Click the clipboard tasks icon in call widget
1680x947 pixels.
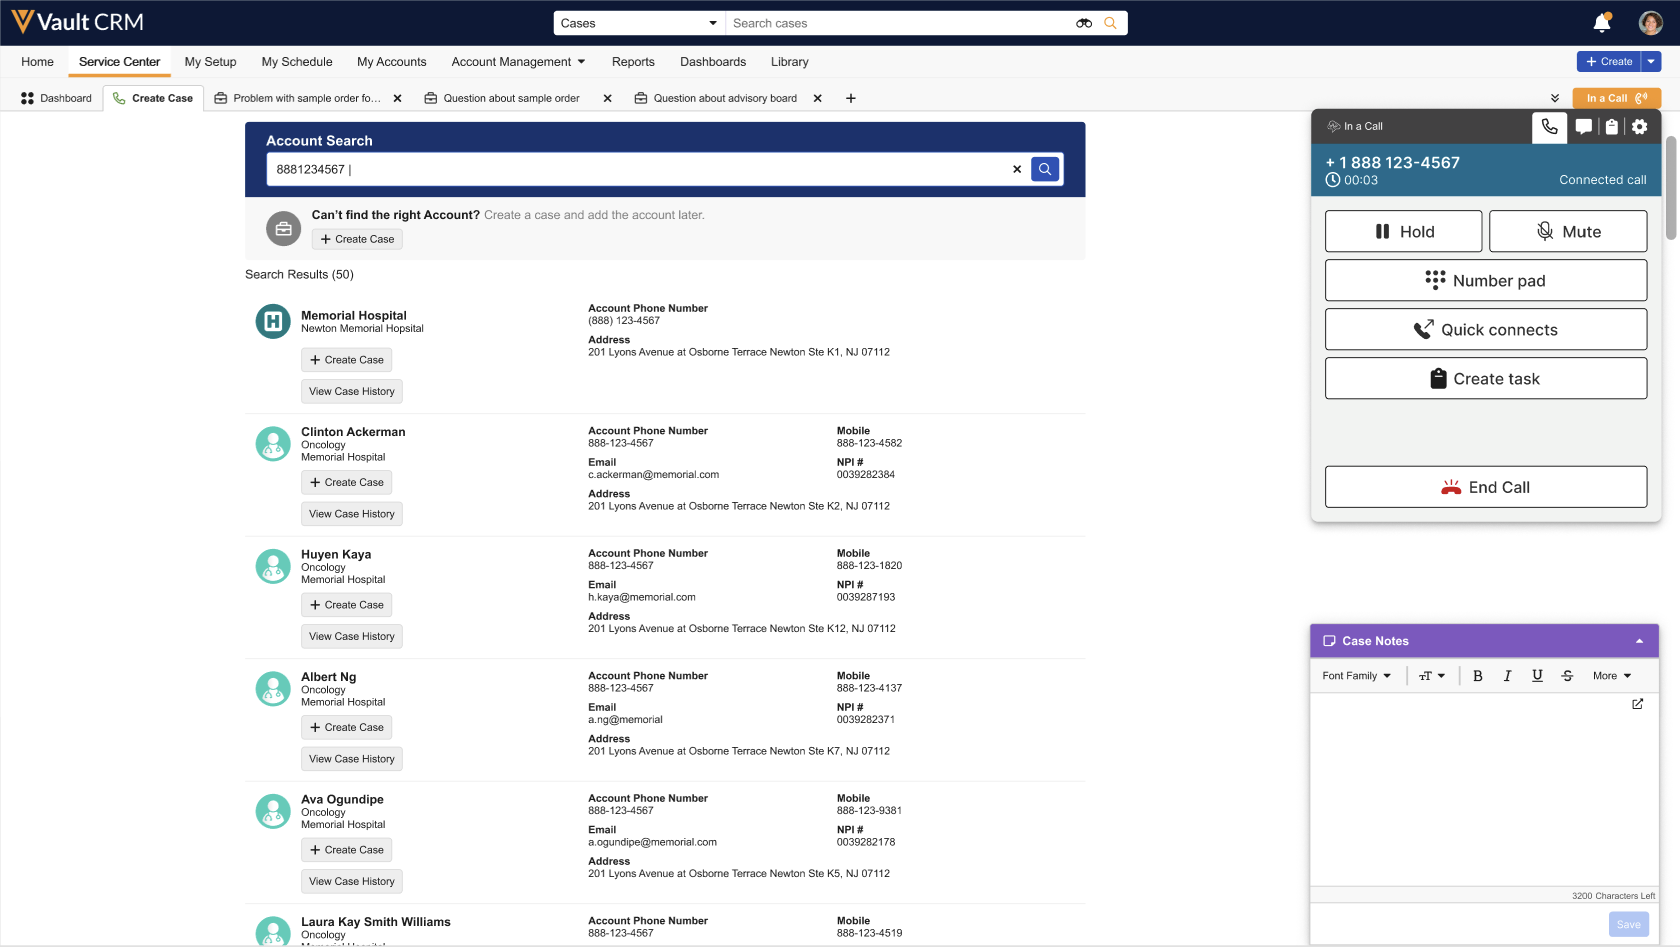tap(1612, 127)
